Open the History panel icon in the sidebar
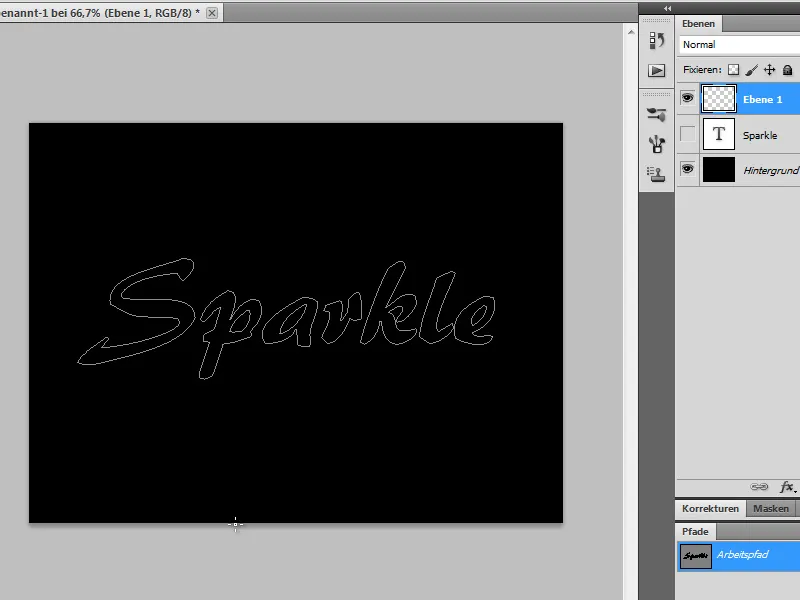Image resolution: width=800 pixels, height=600 pixels. click(658, 40)
